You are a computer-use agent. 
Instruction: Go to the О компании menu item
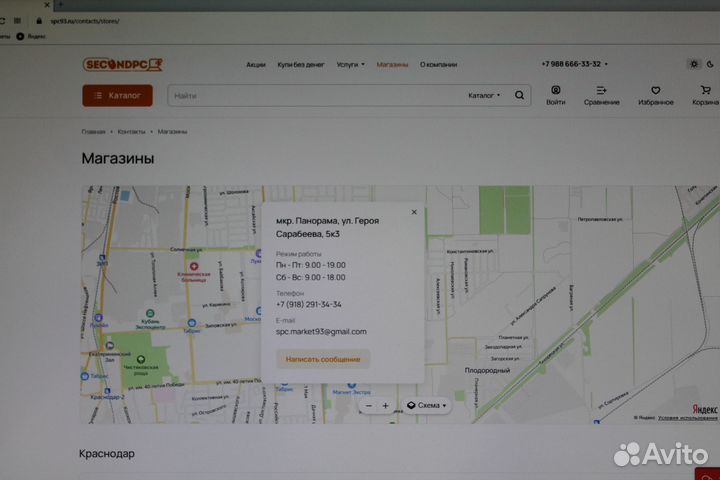[438, 64]
